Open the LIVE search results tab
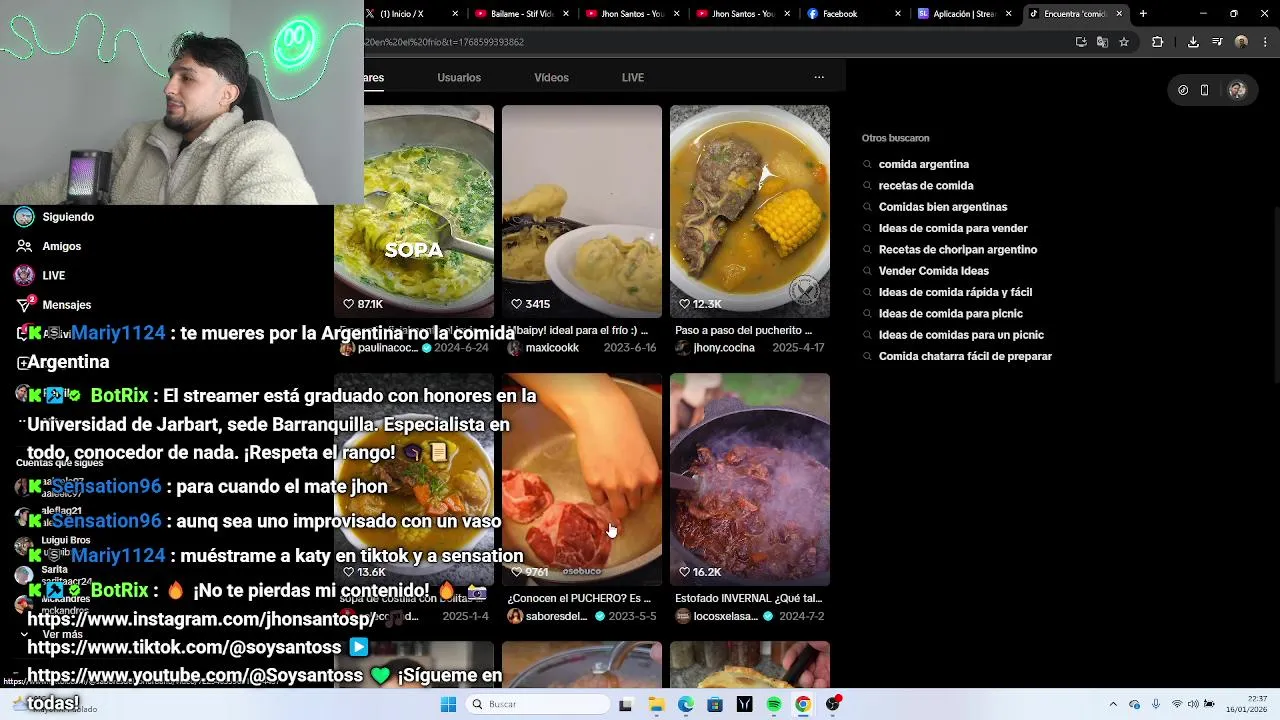 click(633, 77)
